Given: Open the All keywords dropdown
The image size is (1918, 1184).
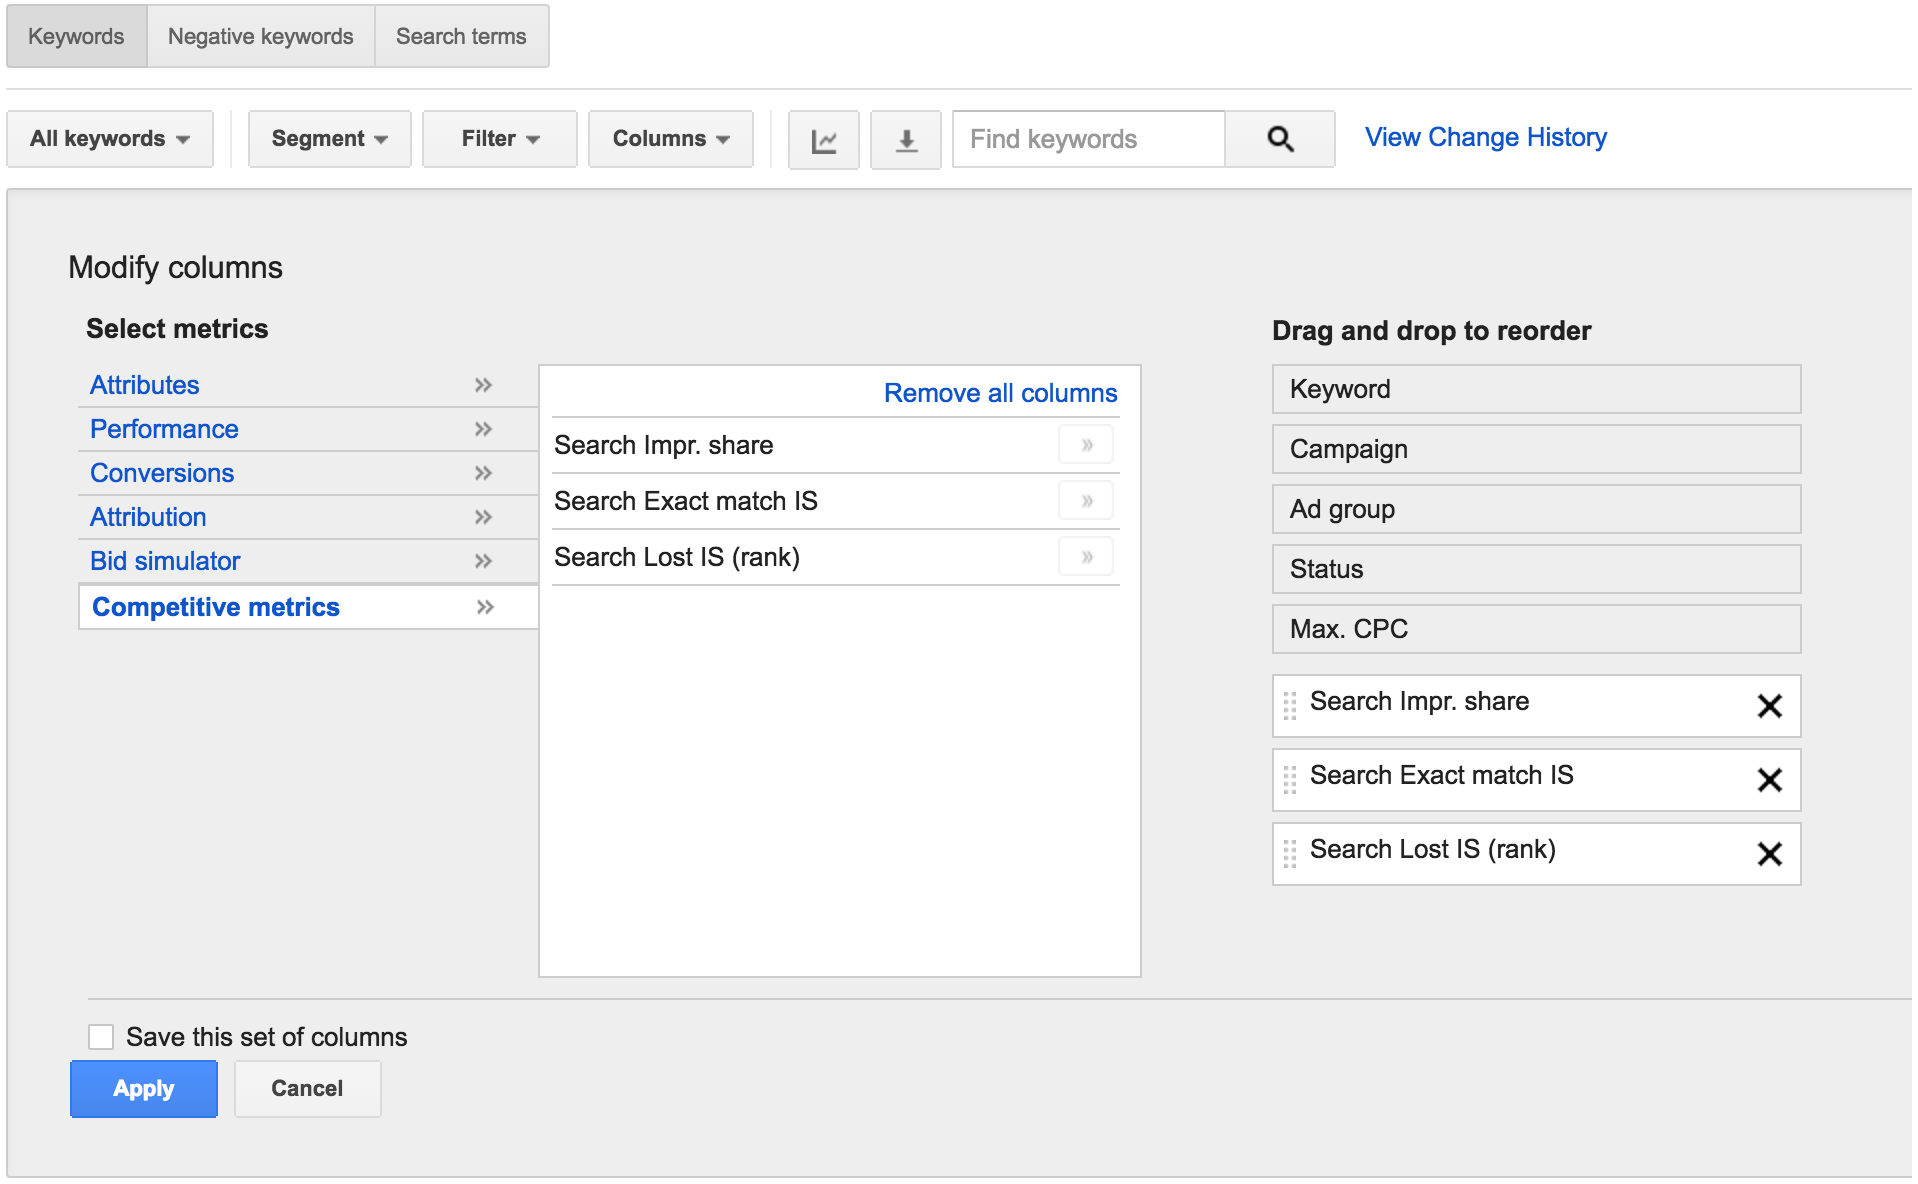Looking at the screenshot, I should click(109, 139).
